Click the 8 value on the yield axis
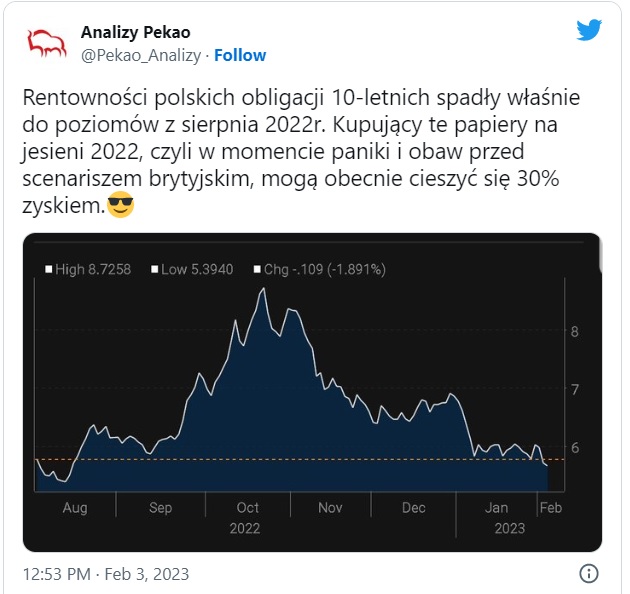Image resolution: width=630 pixels, height=594 pixels. tap(575, 331)
